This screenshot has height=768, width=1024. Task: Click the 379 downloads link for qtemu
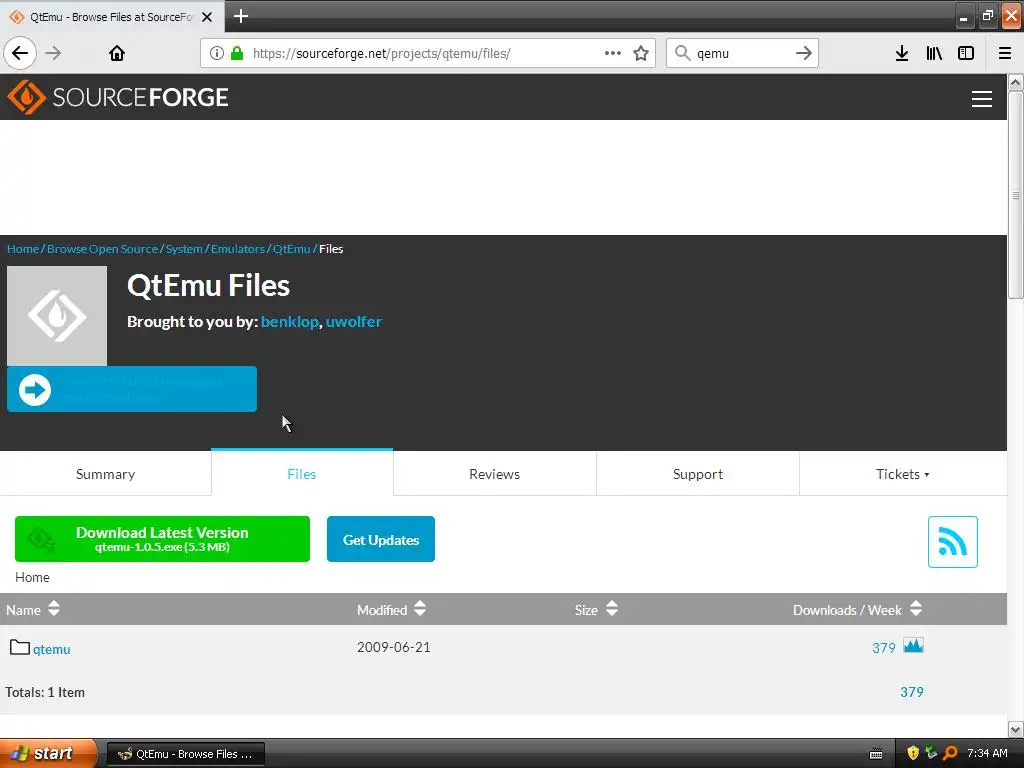pos(884,648)
